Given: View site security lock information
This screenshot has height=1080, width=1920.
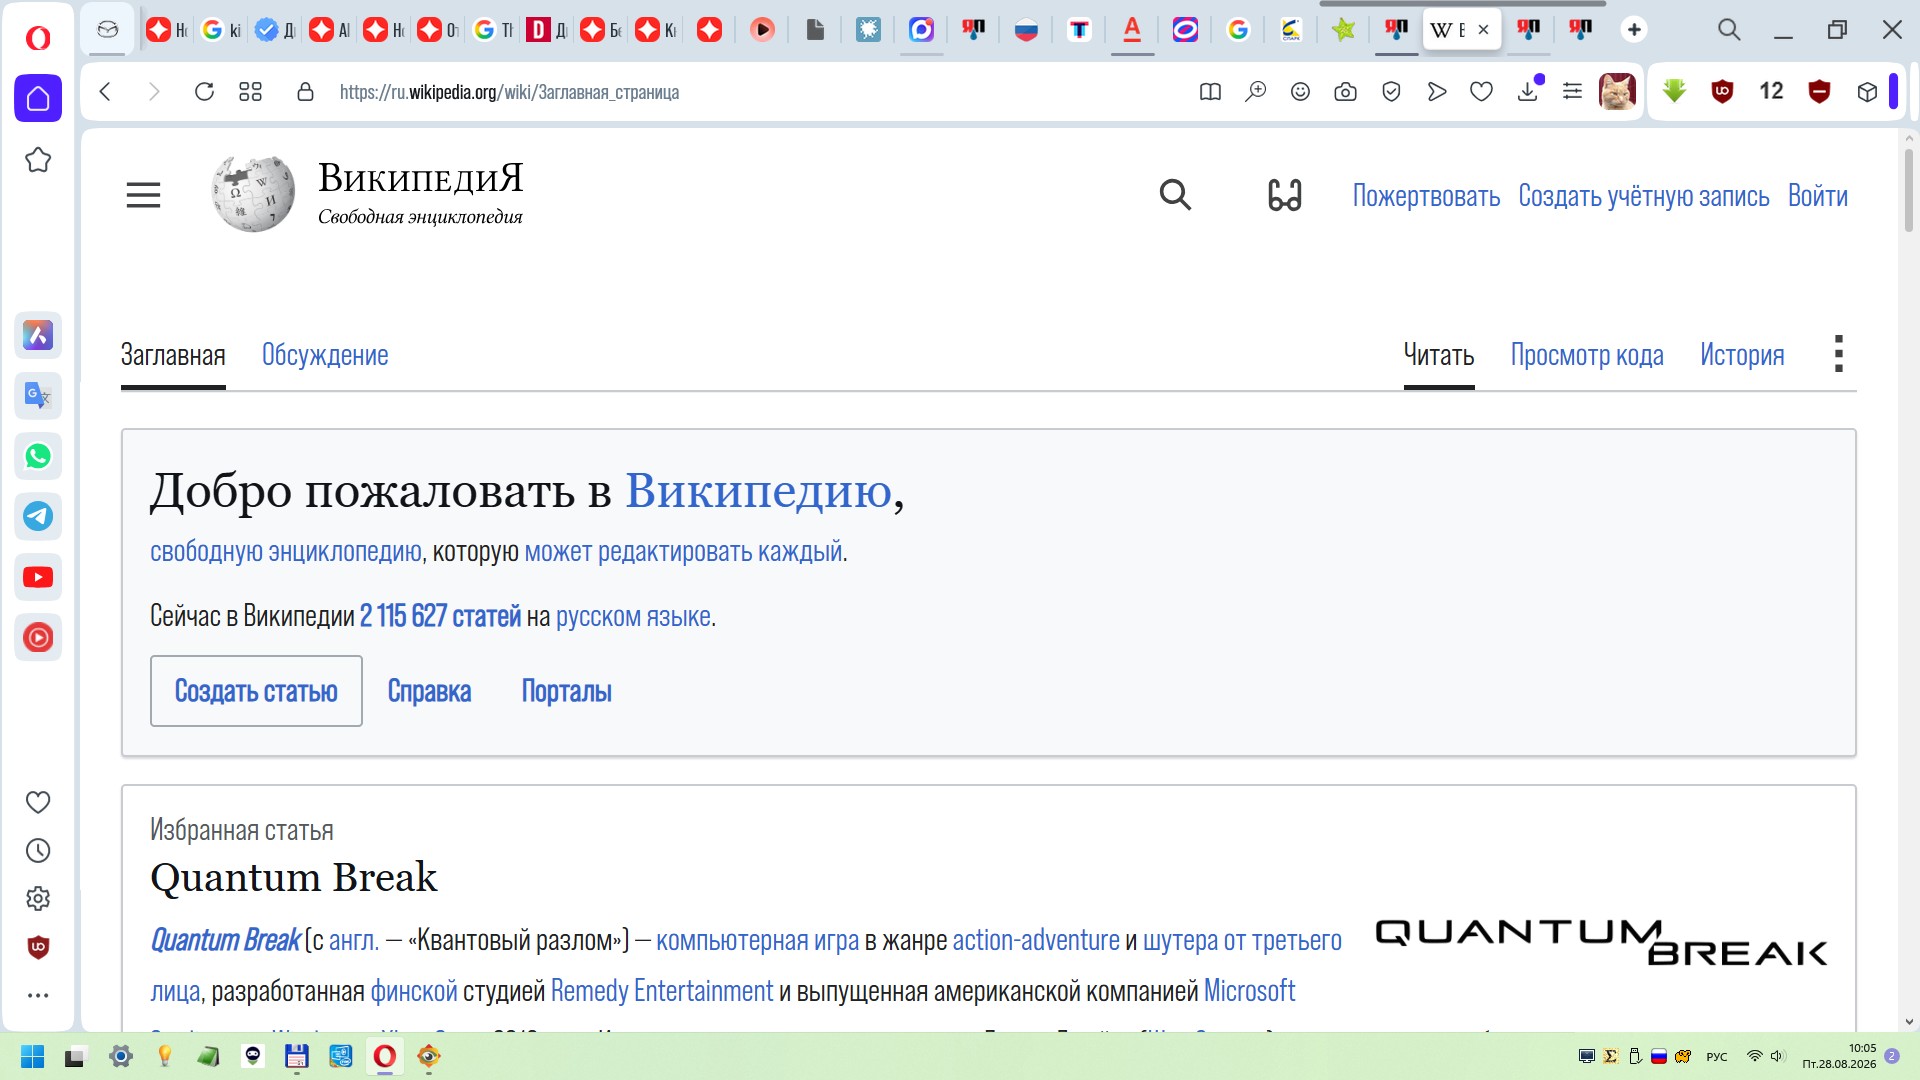Looking at the screenshot, I should pos(305,92).
